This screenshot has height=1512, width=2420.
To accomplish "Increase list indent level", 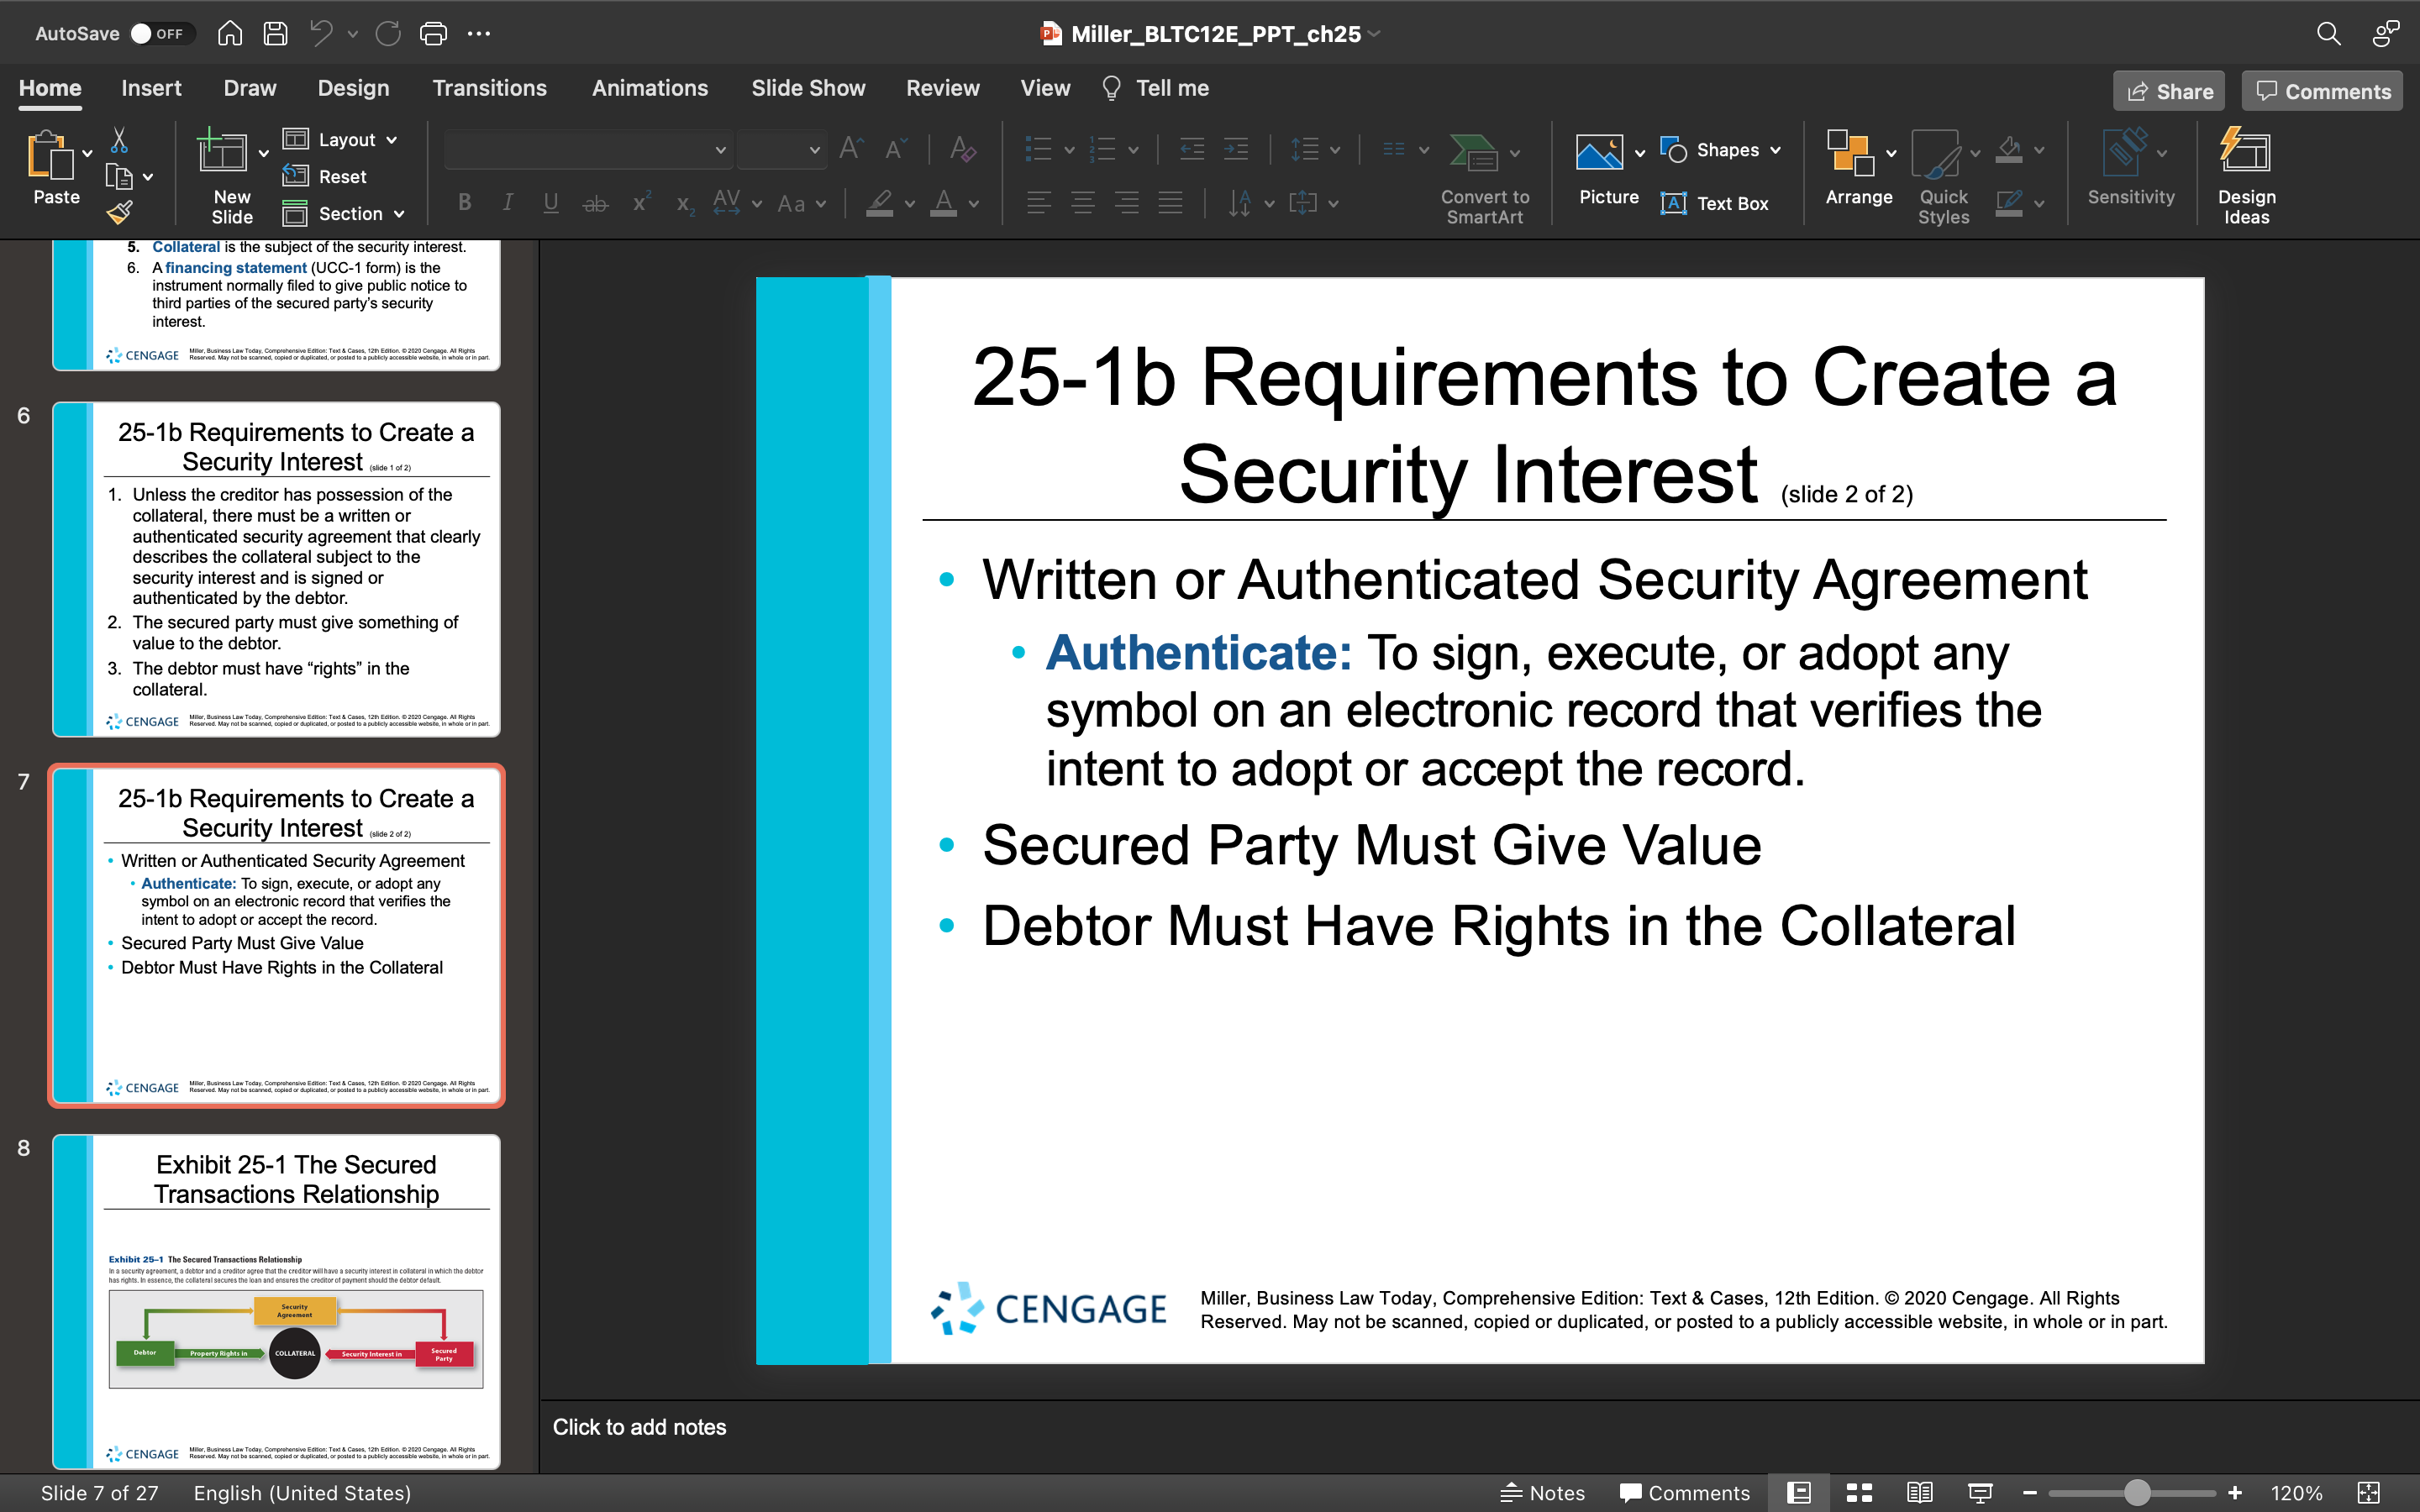I will [1236, 149].
